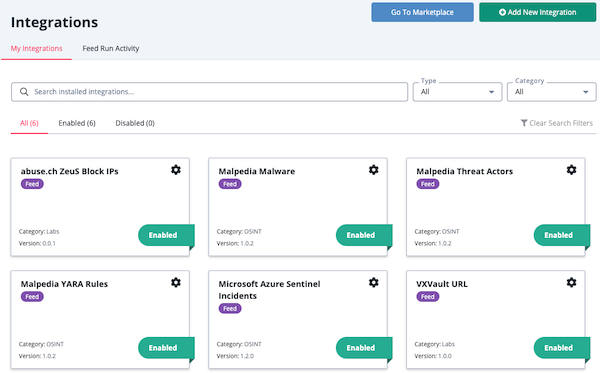Open gear on Microsoft Azure Sentinel Incidents card

(x=373, y=283)
